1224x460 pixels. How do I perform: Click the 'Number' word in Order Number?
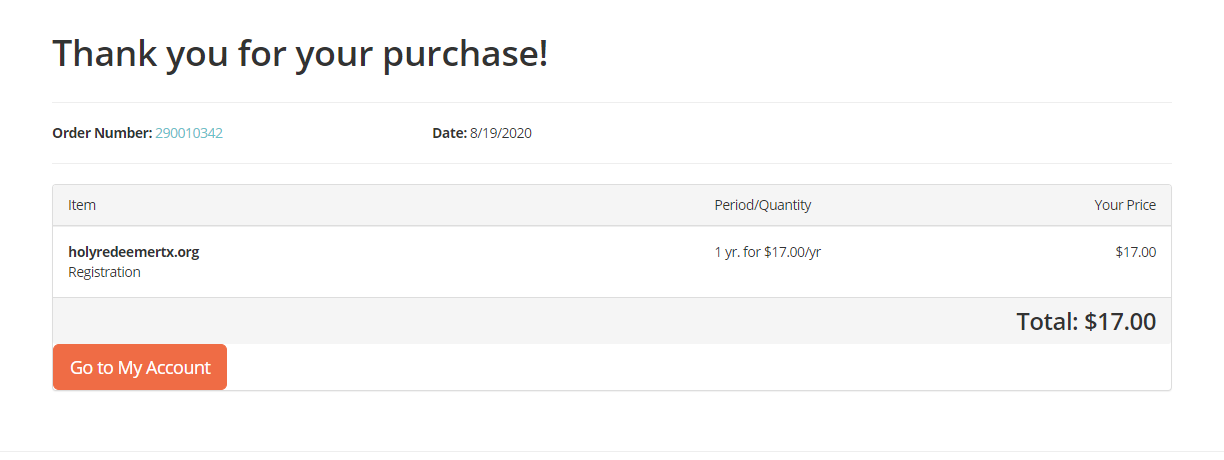tap(126, 133)
